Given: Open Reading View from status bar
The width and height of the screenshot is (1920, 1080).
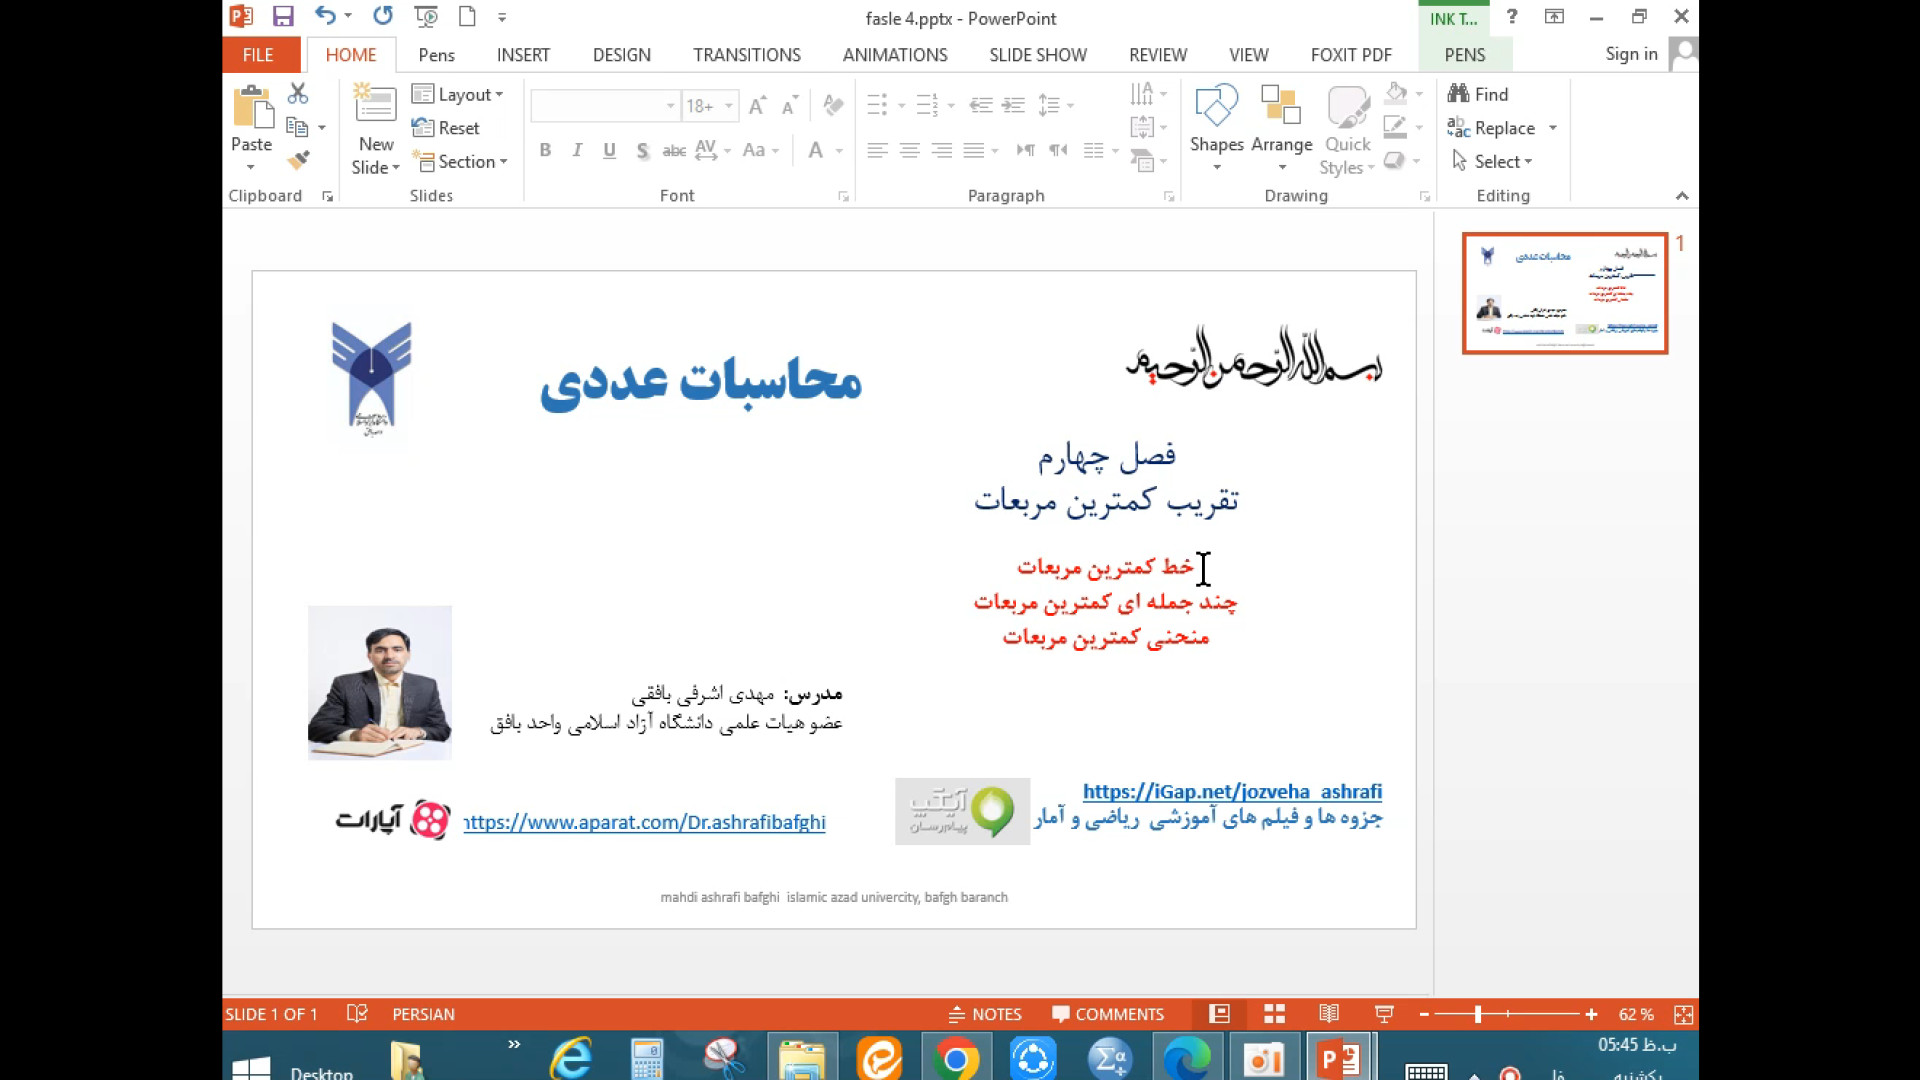Looking at the screenshot, I should (x=1329, y=1014).
